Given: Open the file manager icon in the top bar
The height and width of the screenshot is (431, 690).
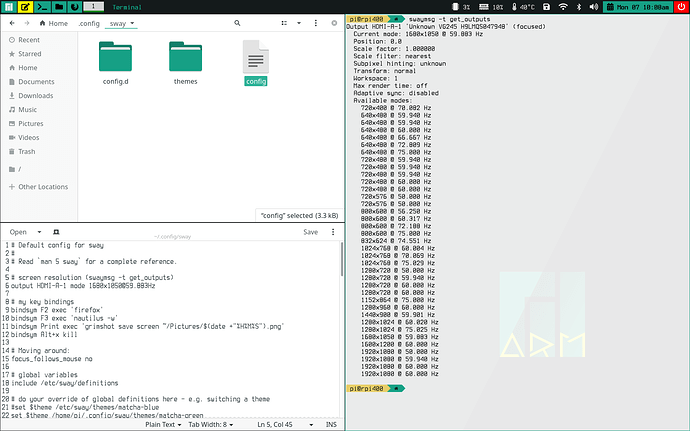Looking at the screenshot, I should (59, 7).
